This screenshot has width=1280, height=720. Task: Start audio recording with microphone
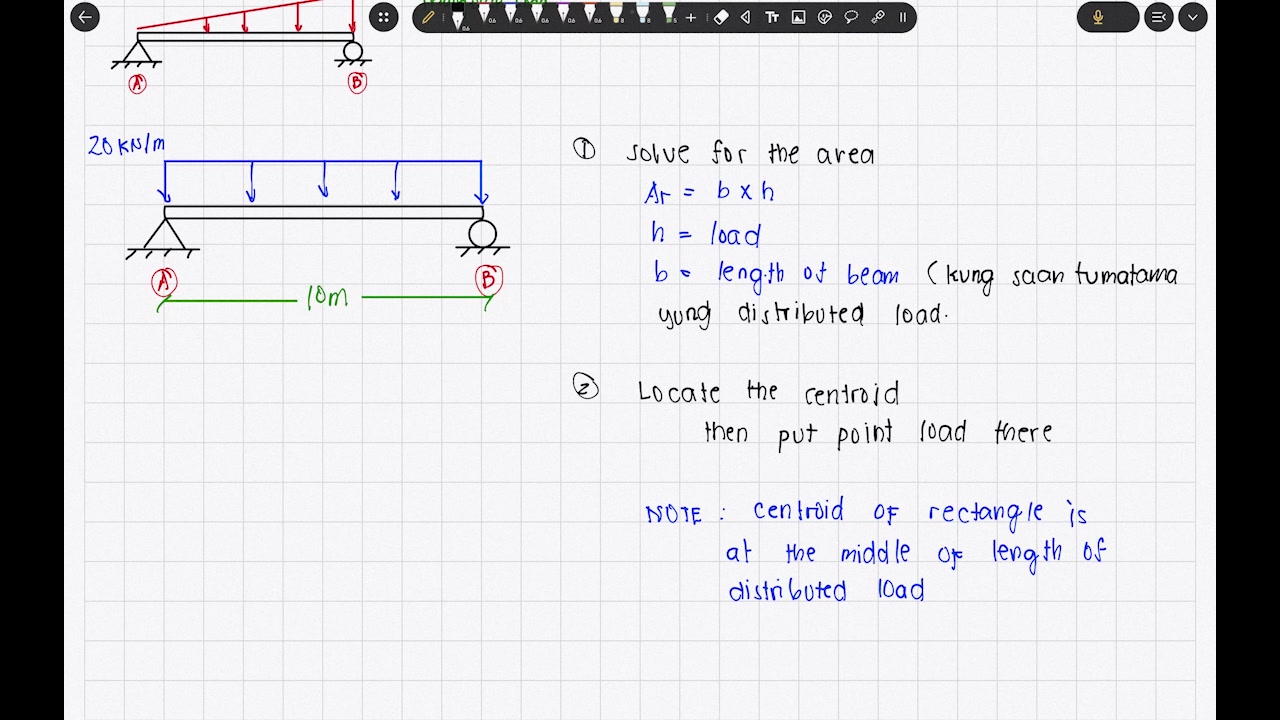[1098, 17]
